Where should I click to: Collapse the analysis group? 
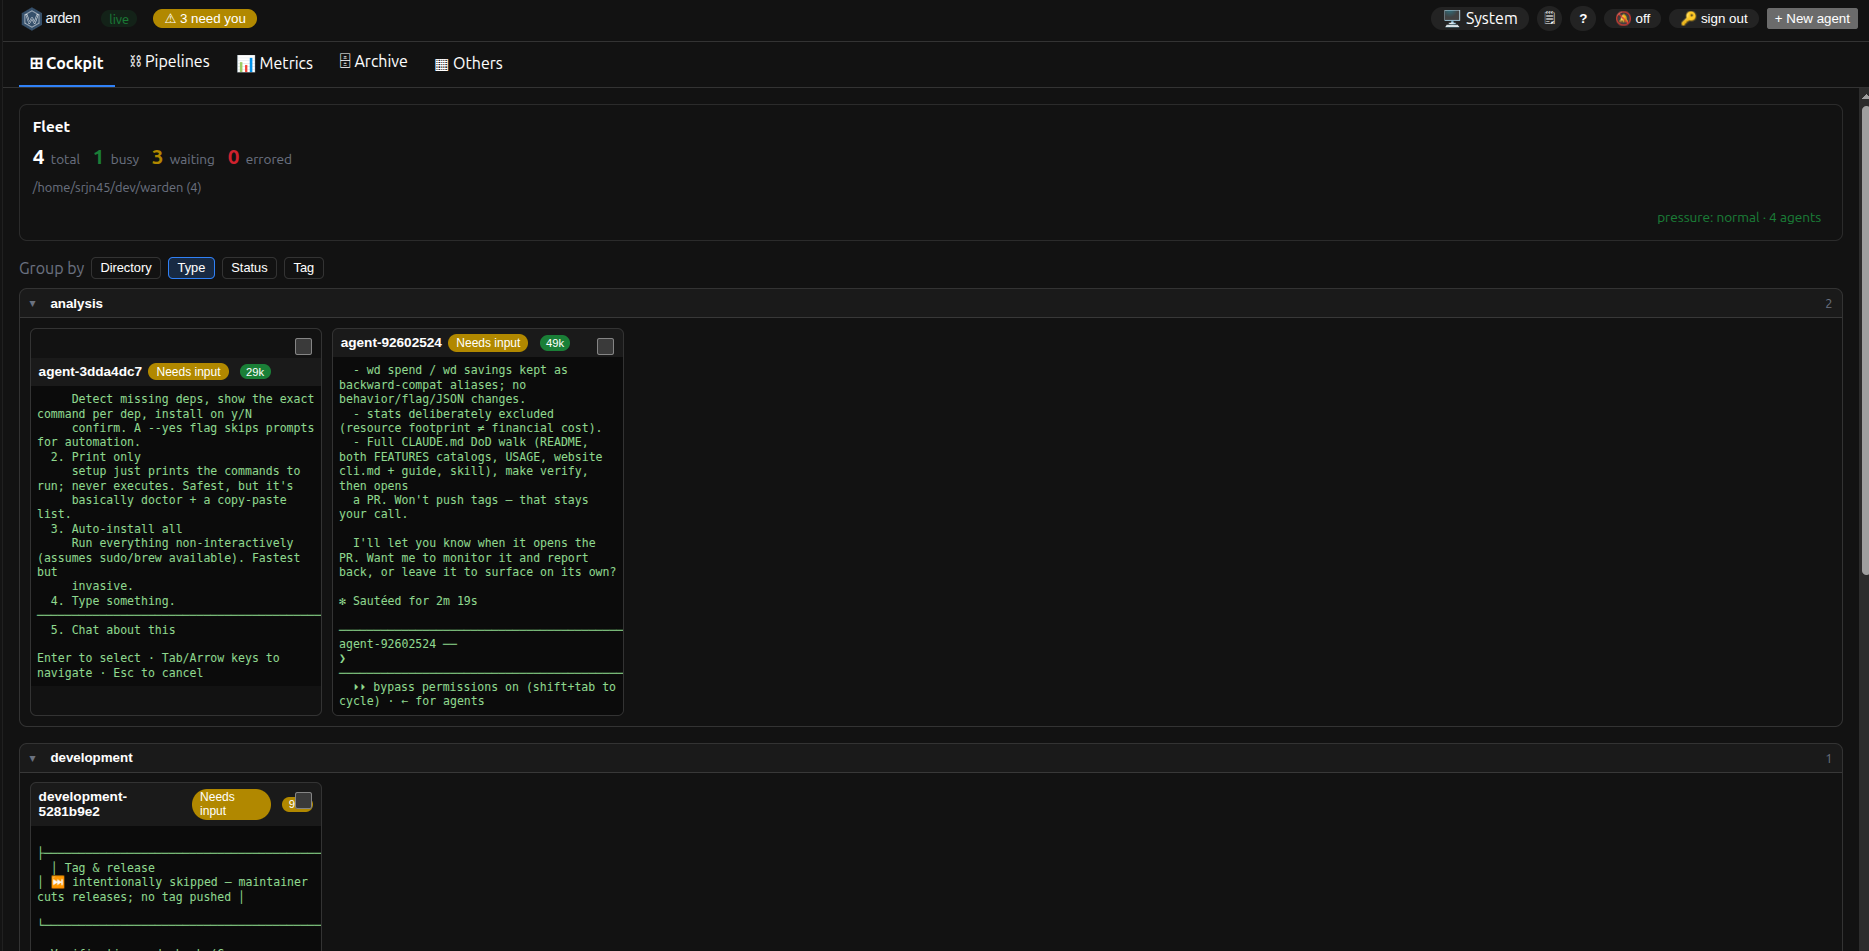tap(32, 304)
